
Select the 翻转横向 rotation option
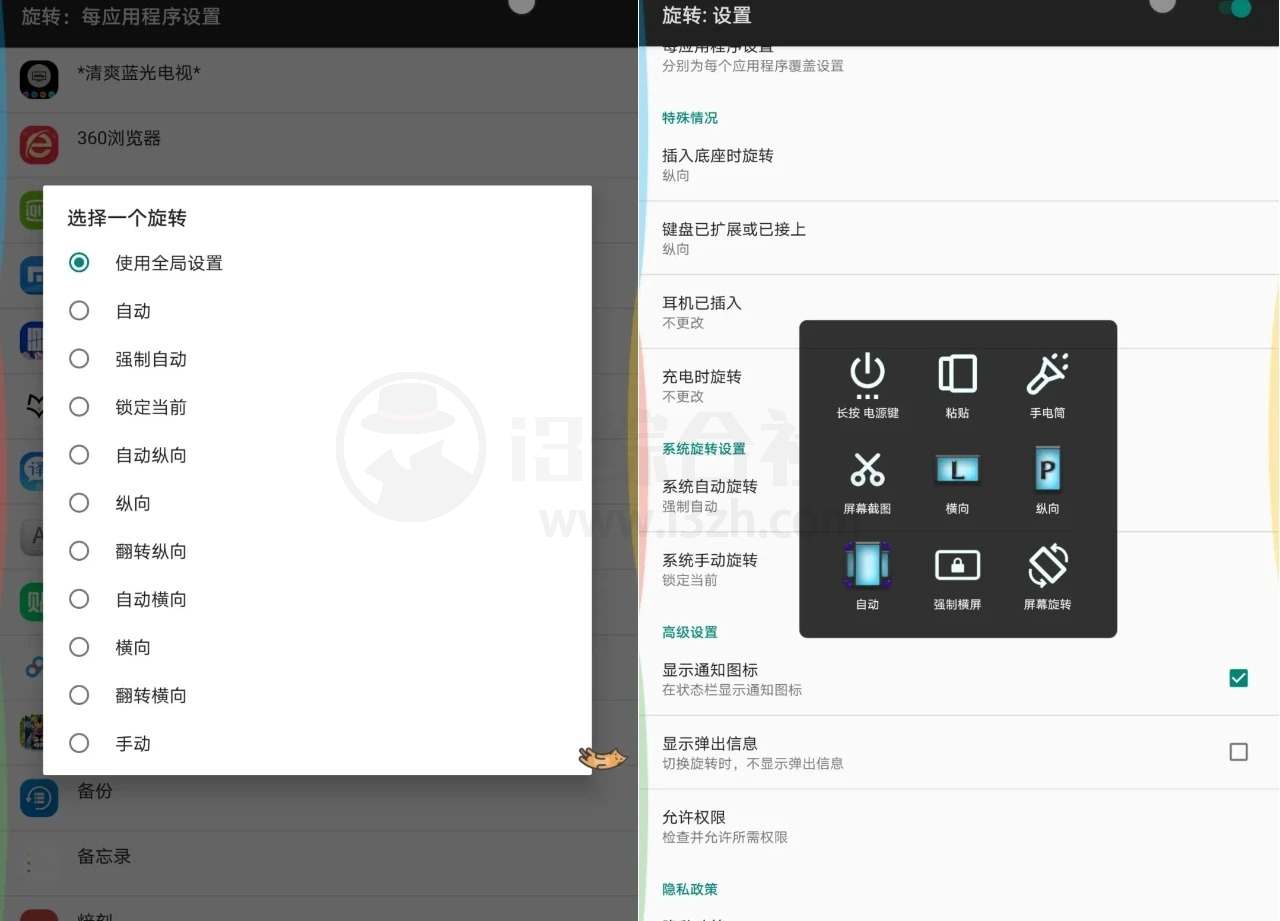tap(150, 695)
